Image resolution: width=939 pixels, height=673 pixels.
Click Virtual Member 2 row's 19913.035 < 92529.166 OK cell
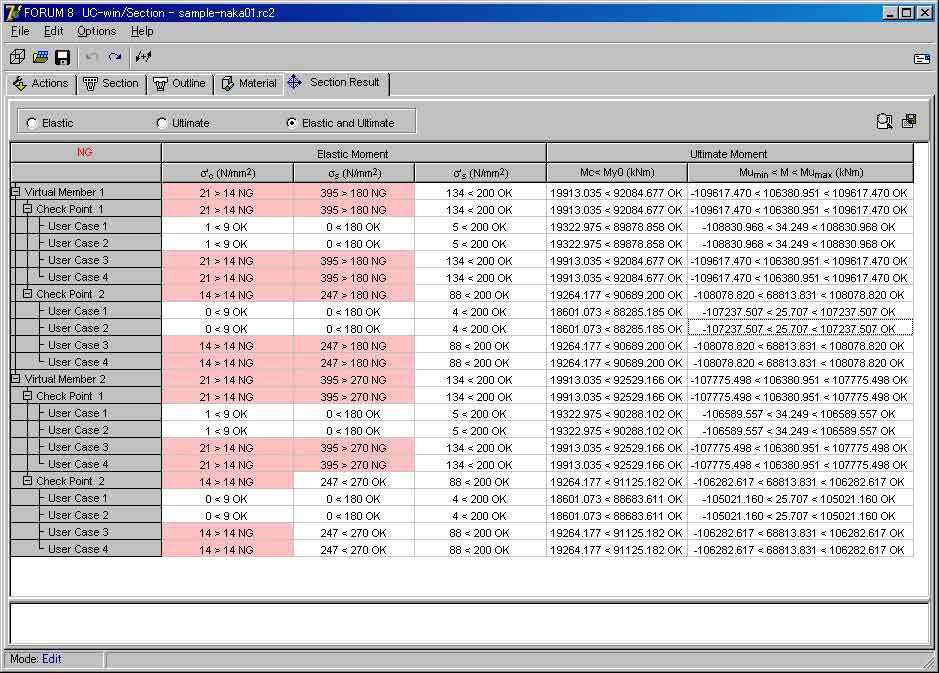coord(616,380)
